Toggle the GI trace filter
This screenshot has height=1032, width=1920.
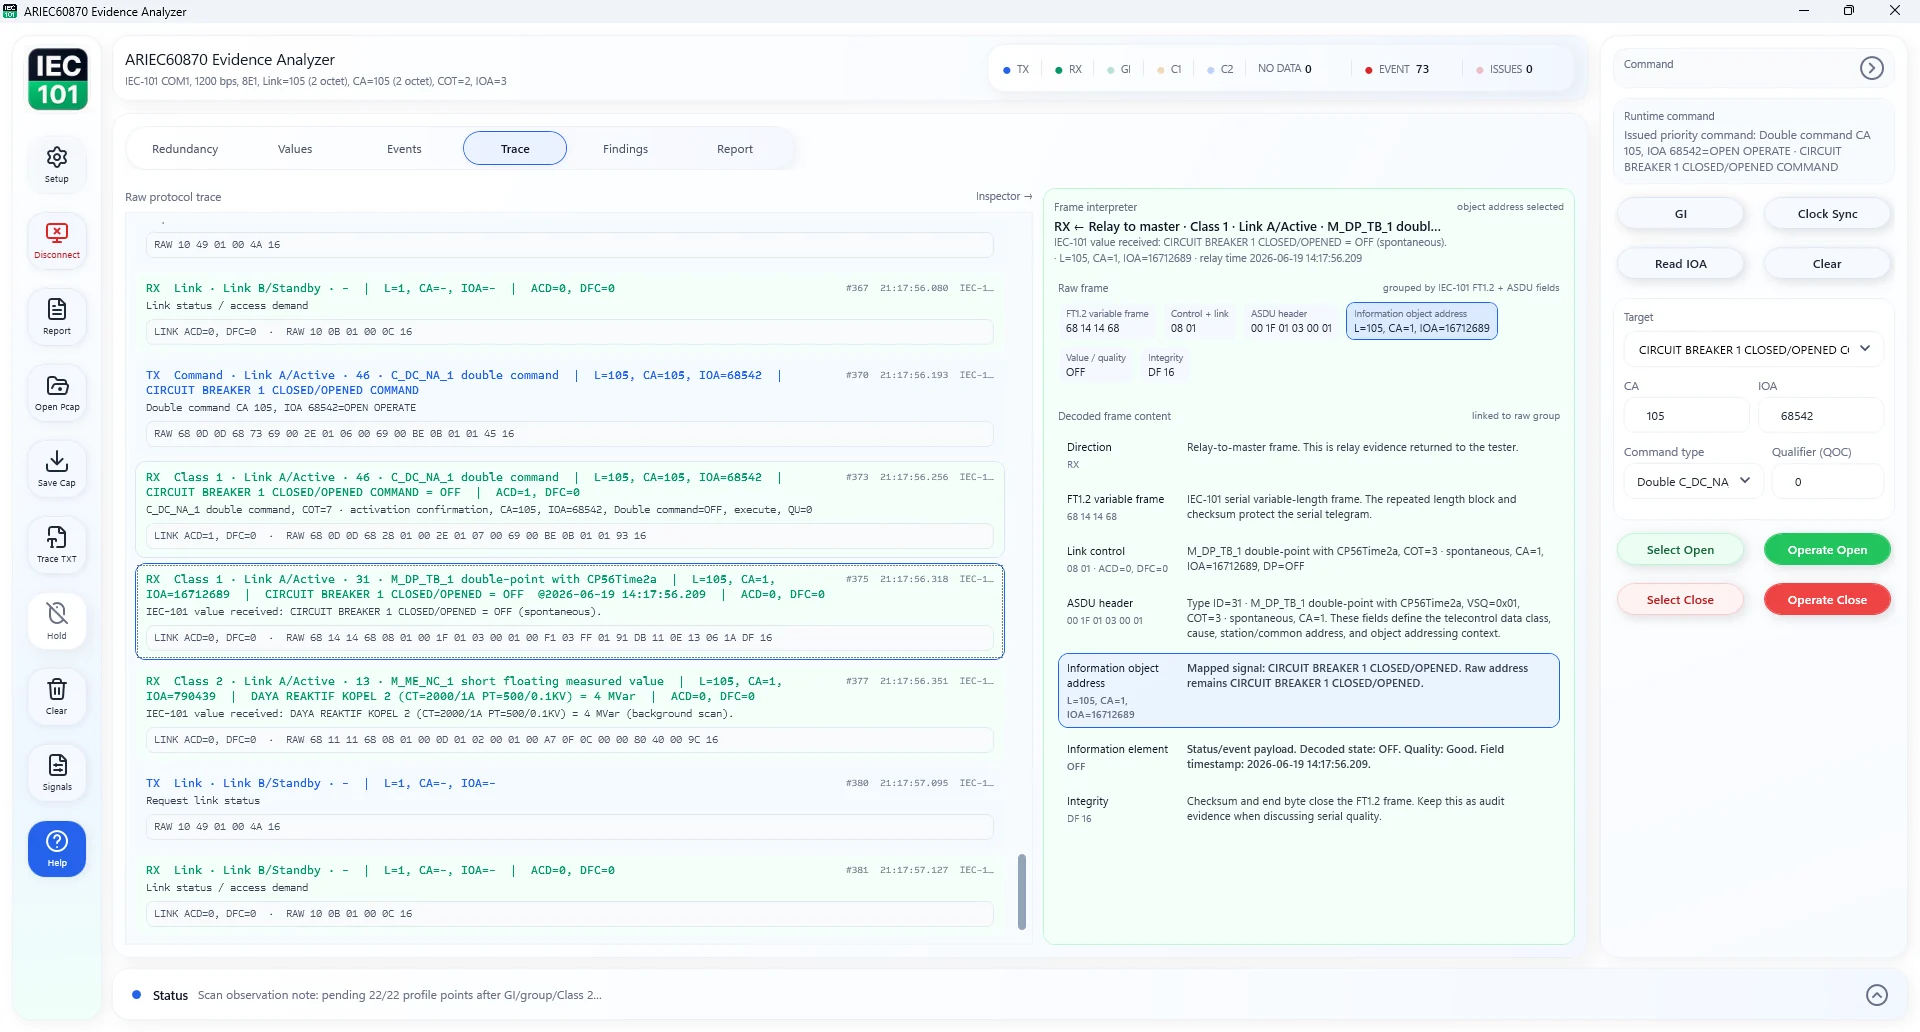(x=1120, y=70)
